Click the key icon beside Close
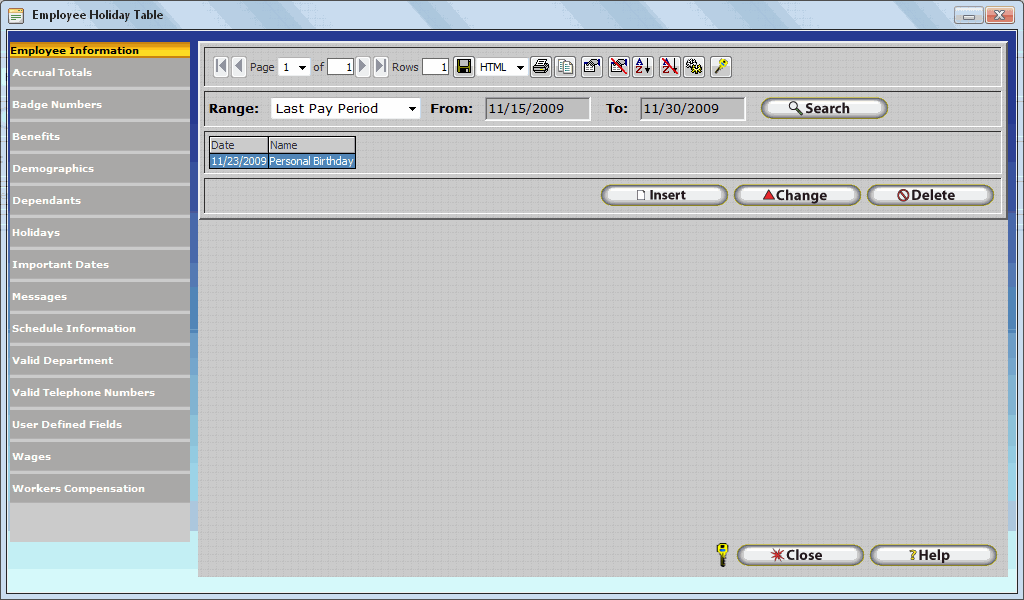 (x=723, y=555)
